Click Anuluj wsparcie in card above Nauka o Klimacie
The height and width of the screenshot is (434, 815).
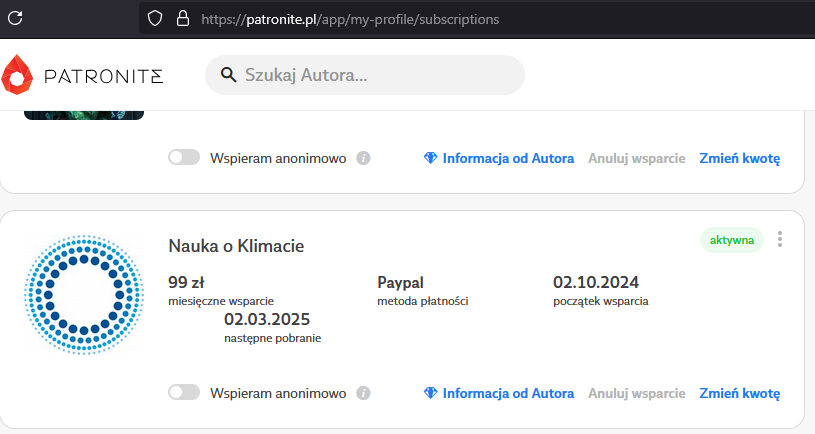(x=636, y=158)
